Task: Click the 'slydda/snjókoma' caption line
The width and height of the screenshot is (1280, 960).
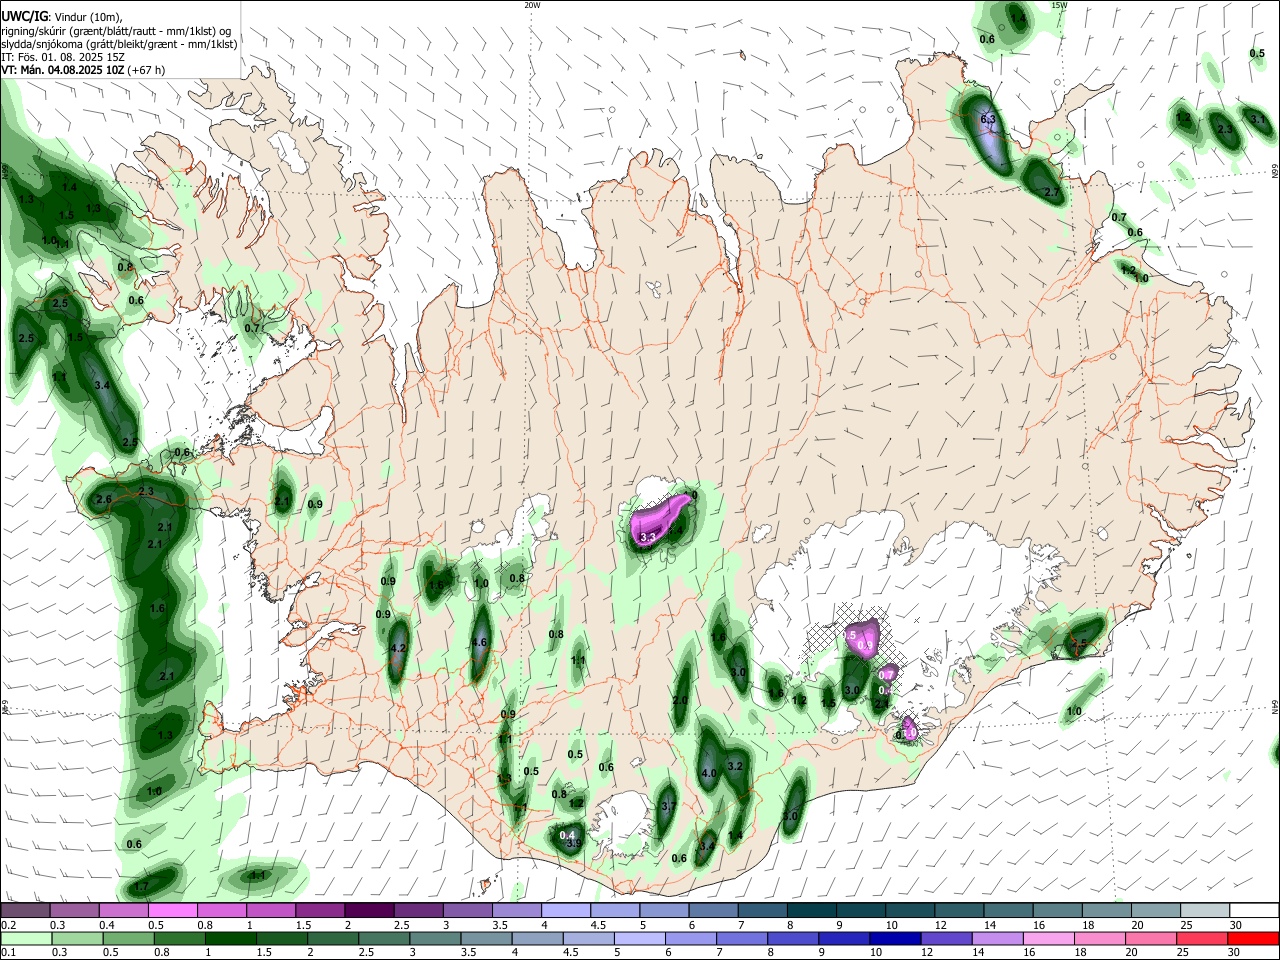Action: (120, 44)
